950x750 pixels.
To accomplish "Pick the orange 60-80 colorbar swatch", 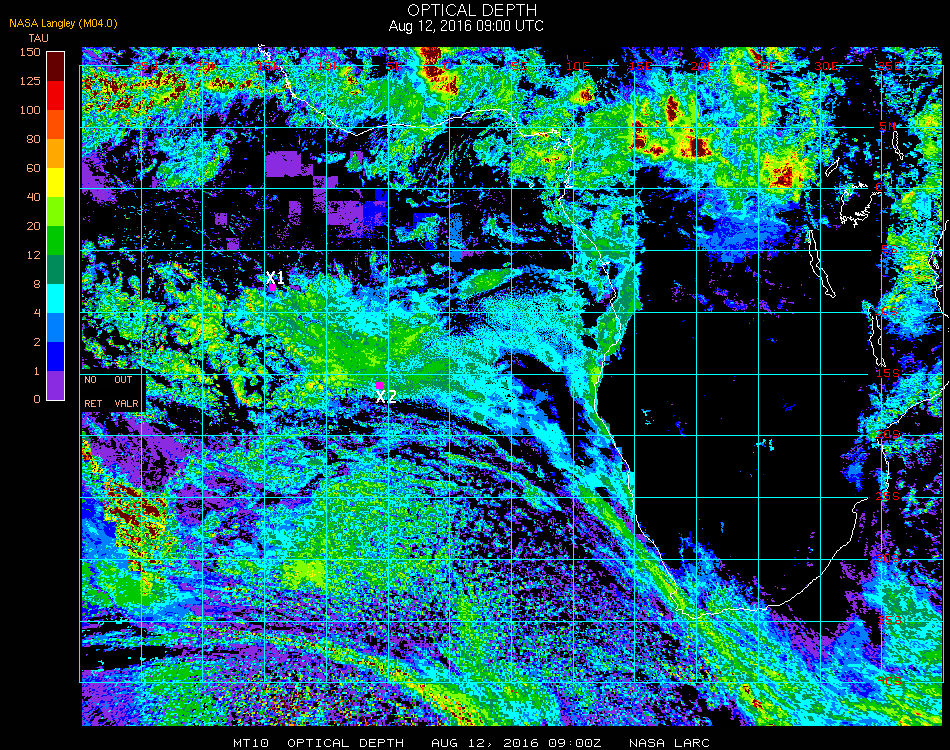I will coord(56,153).
